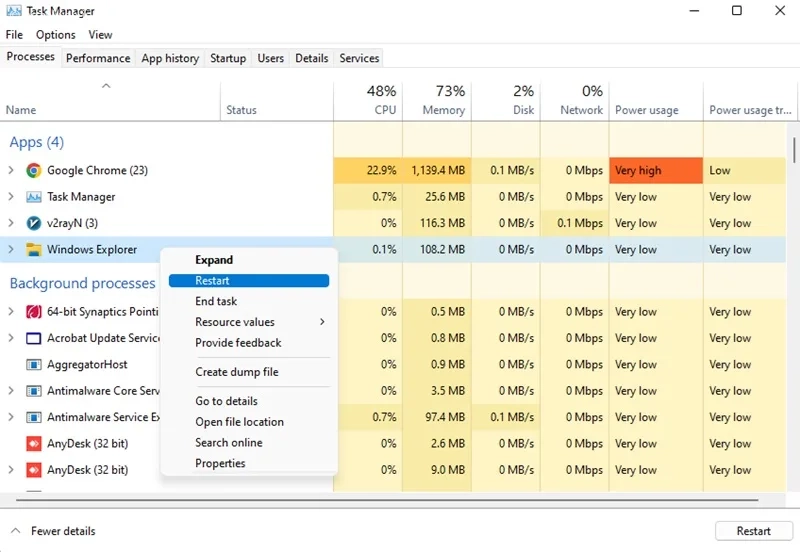
Task: Click the first AnyDesk (32 bit) icon
Action: pyautogui.click(x=34, y=443)
